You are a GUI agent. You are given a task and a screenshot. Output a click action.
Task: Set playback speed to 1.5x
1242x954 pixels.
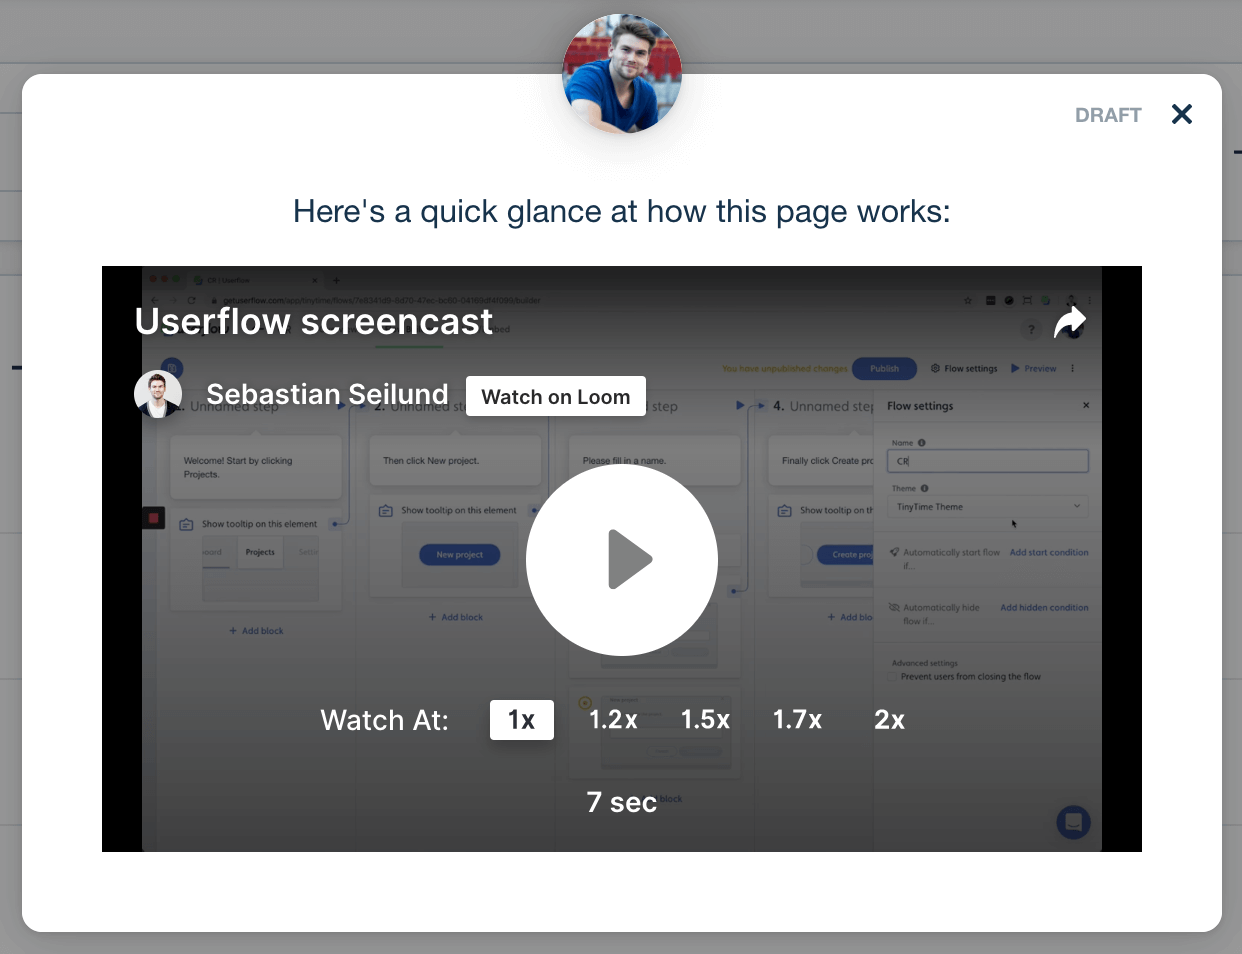point(705,720)
